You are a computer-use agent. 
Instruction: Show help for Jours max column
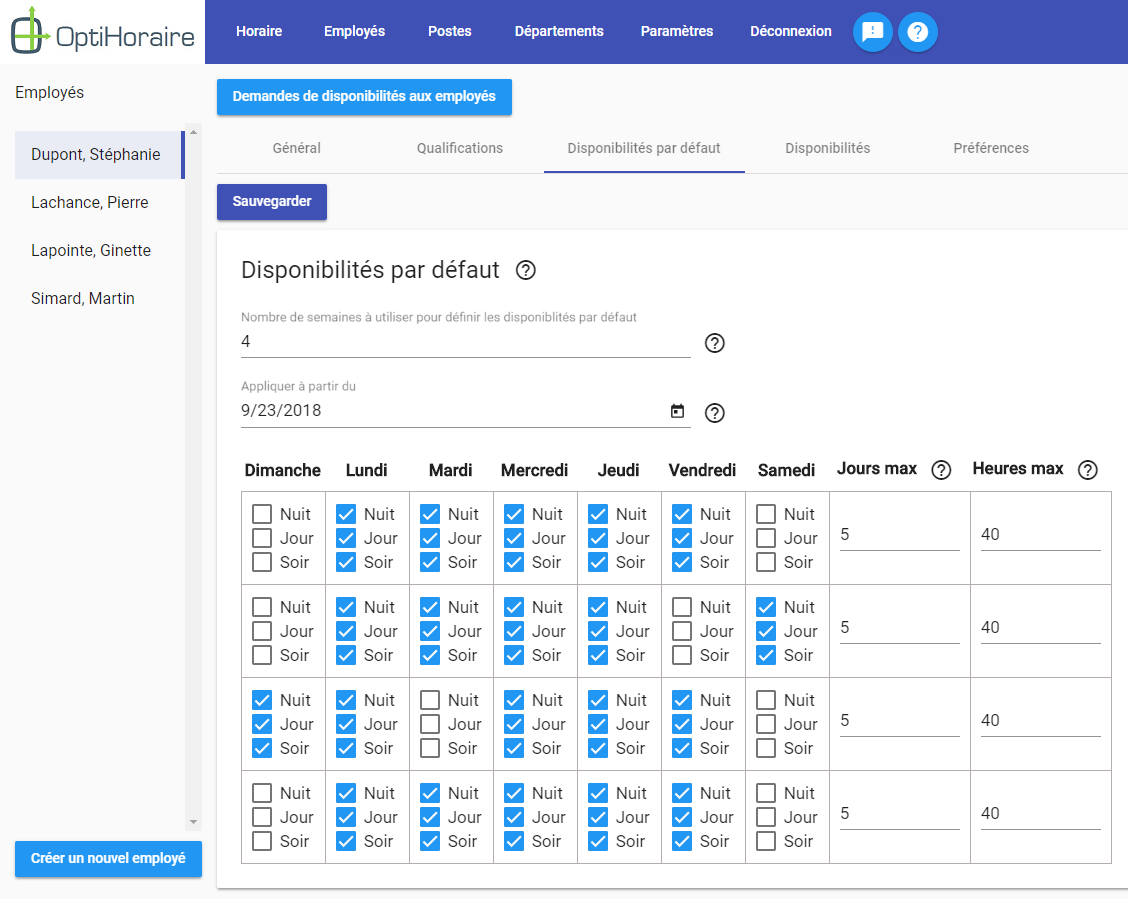click(941, 470)
